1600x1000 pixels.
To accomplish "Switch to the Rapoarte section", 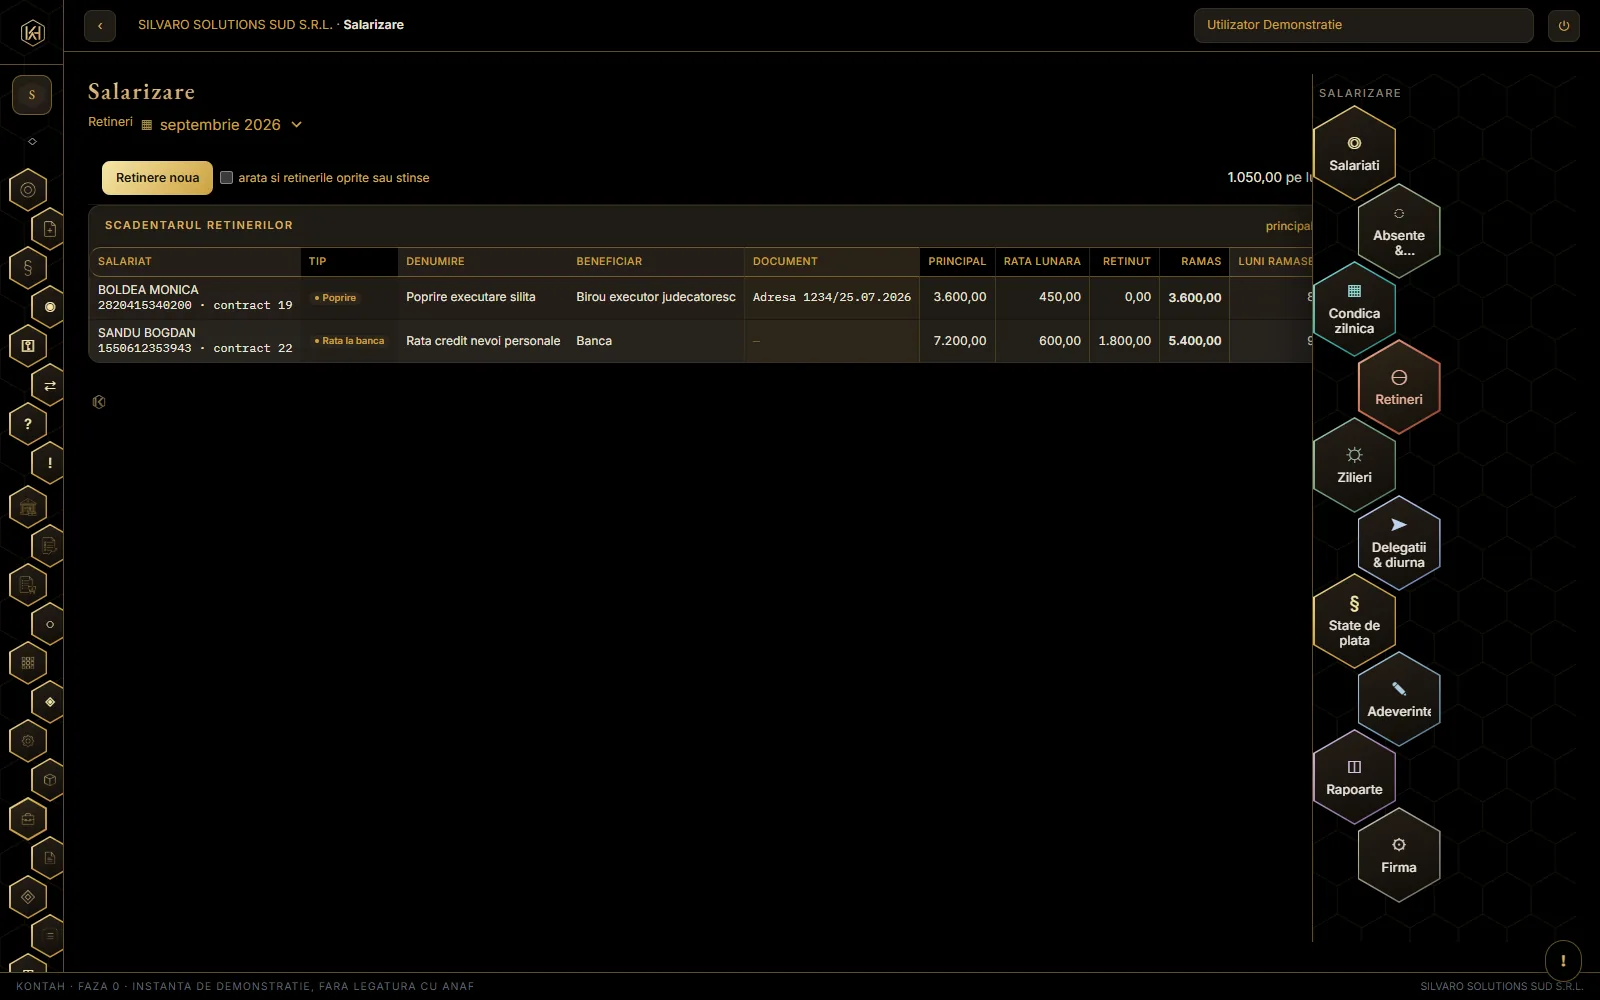I will point(1354,777).
